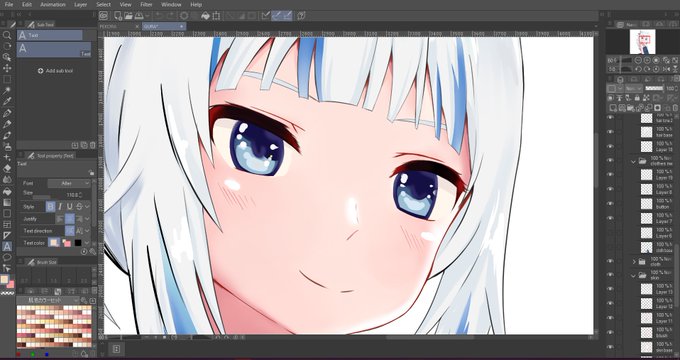Select the Rotate view tool

tap(7, 46)
